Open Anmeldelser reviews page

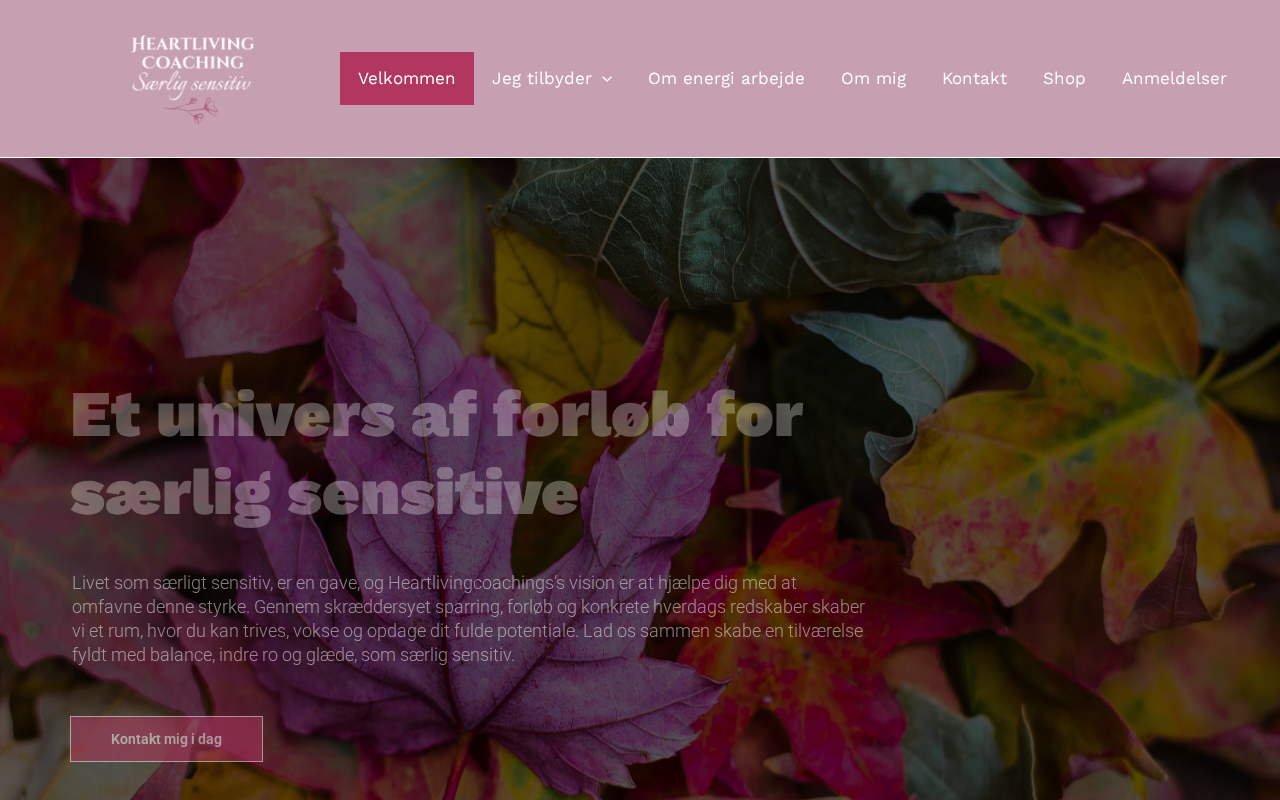[1174, 78]
